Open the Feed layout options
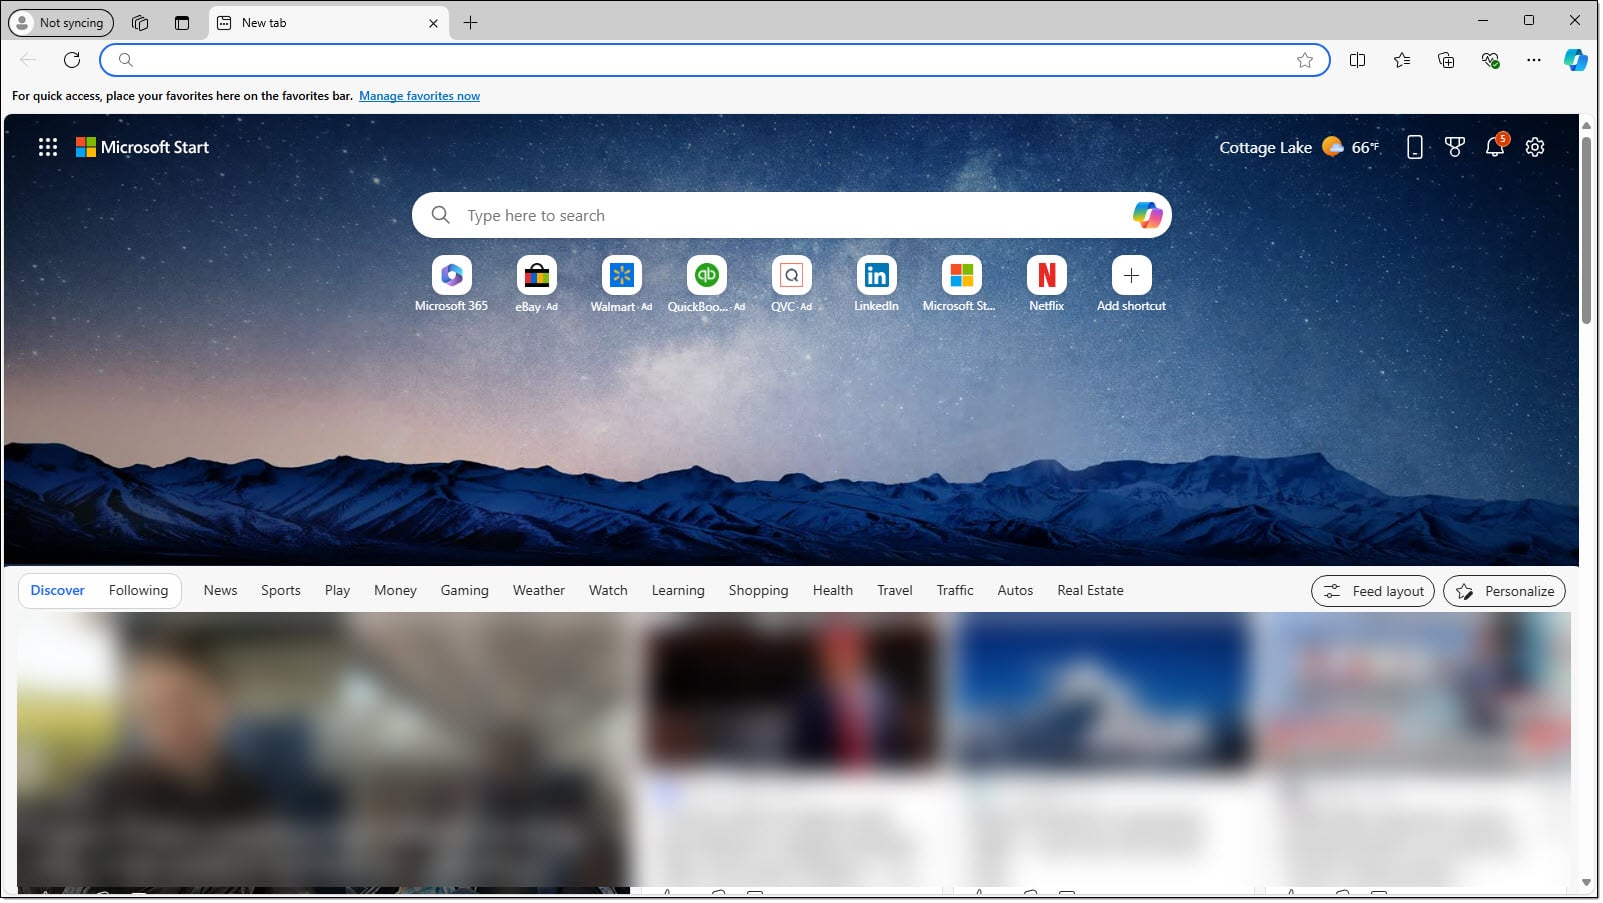The image size is (1603, 903). coord(1372,592)
